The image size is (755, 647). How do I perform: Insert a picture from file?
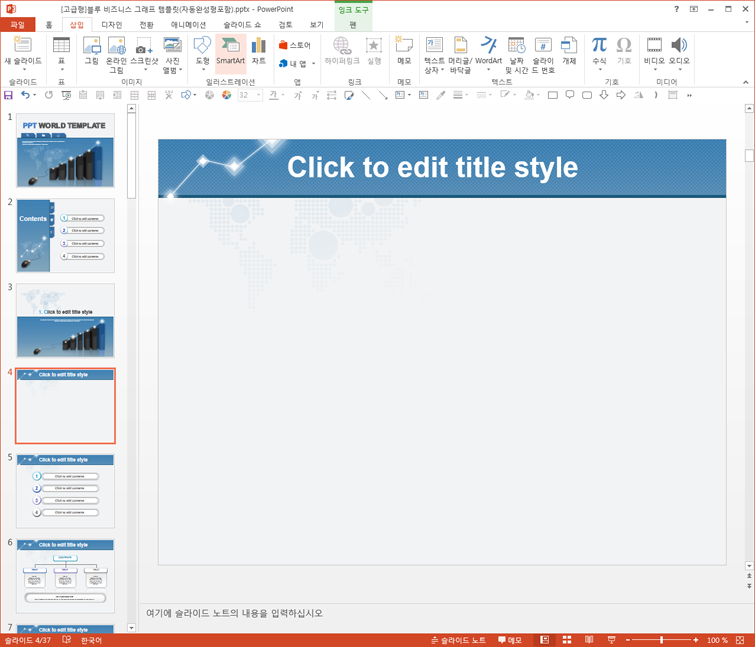pyautogui.click(x=91, y=51)
